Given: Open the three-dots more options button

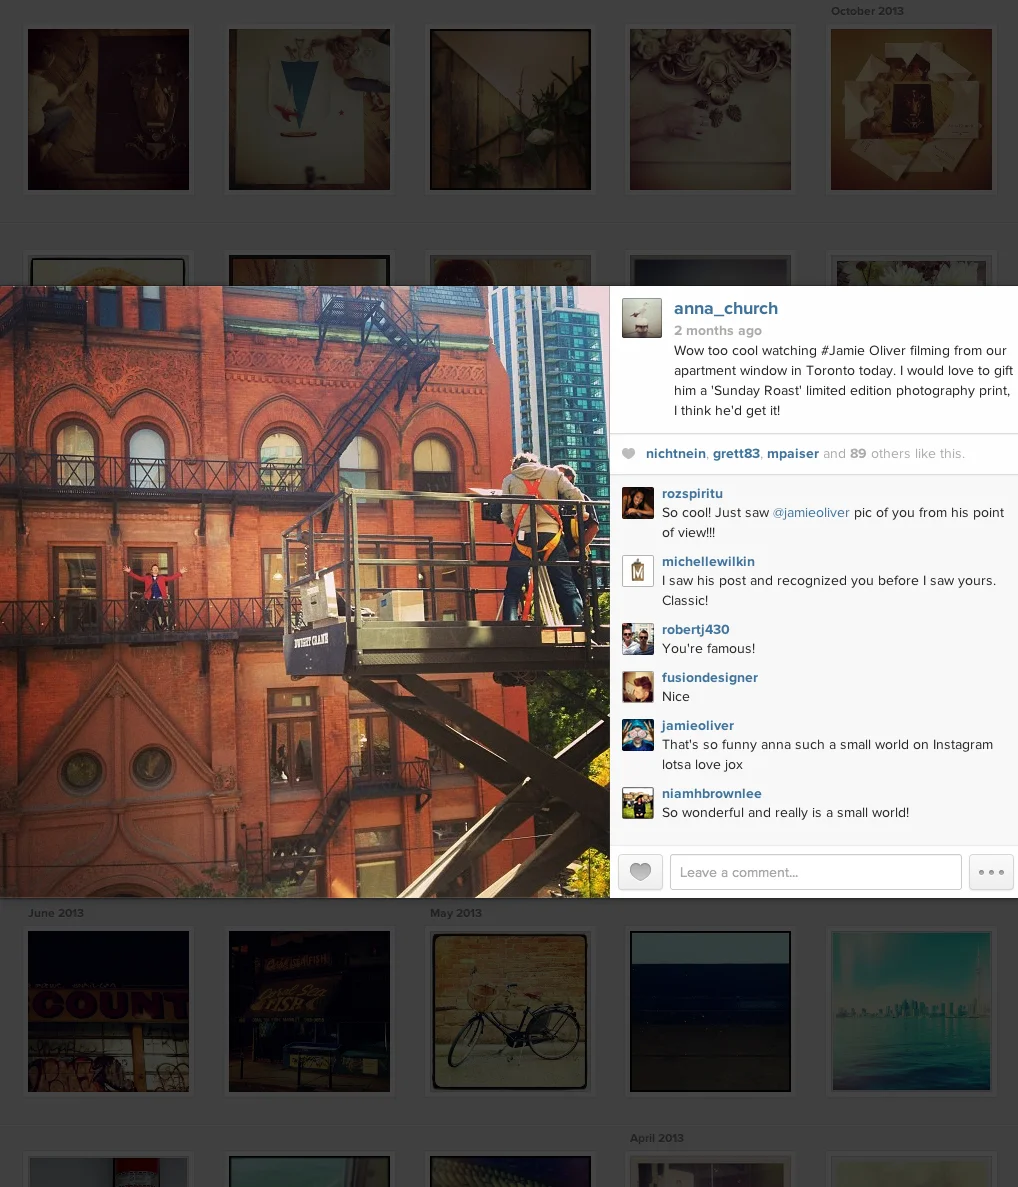Looking at the screenshot, I should [x=991, y=872].
